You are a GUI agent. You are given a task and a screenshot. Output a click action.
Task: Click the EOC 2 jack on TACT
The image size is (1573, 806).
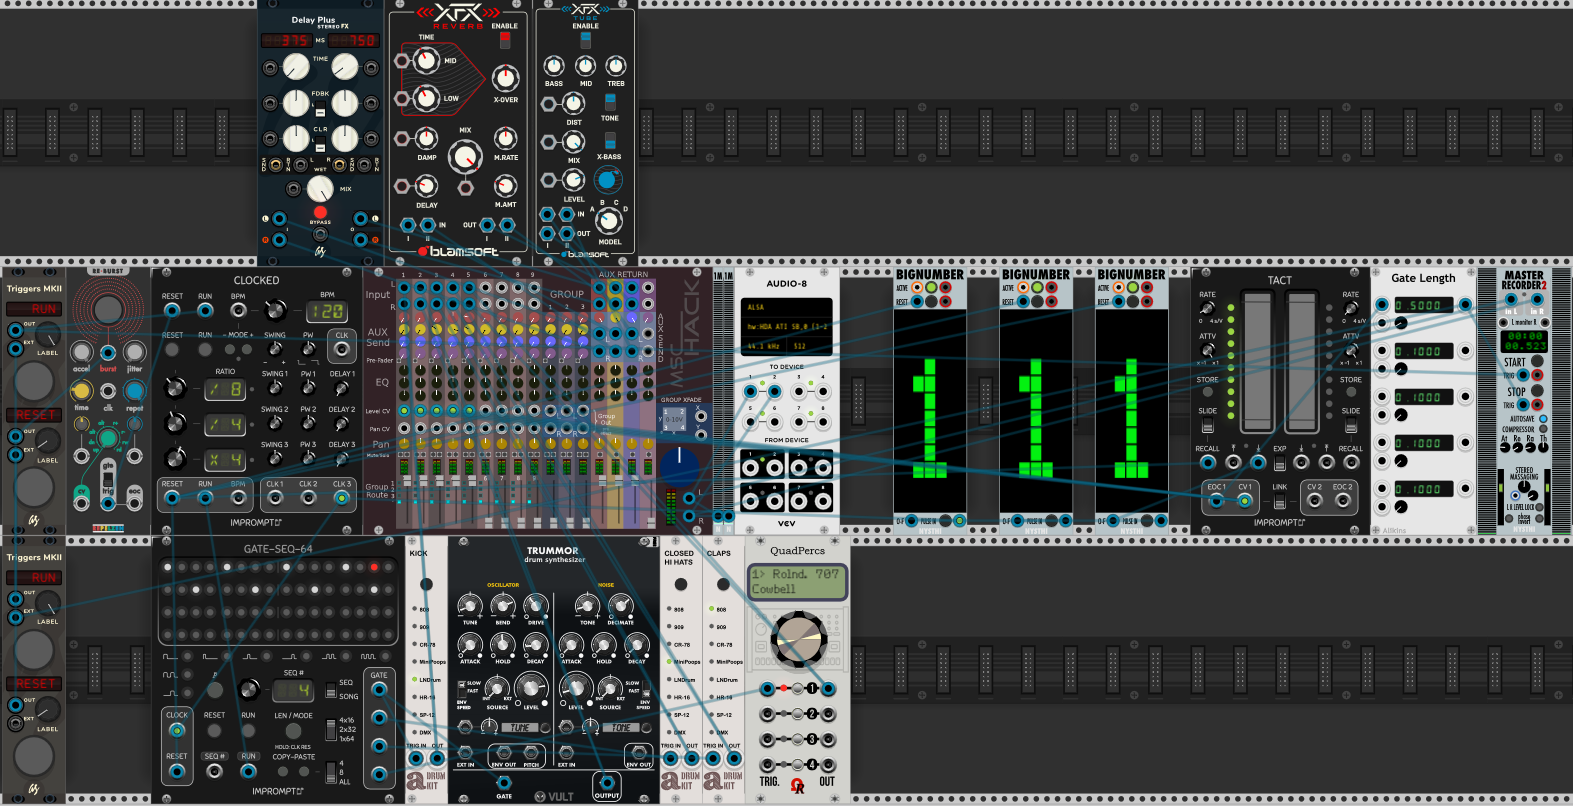click(x=1343, y=500)
